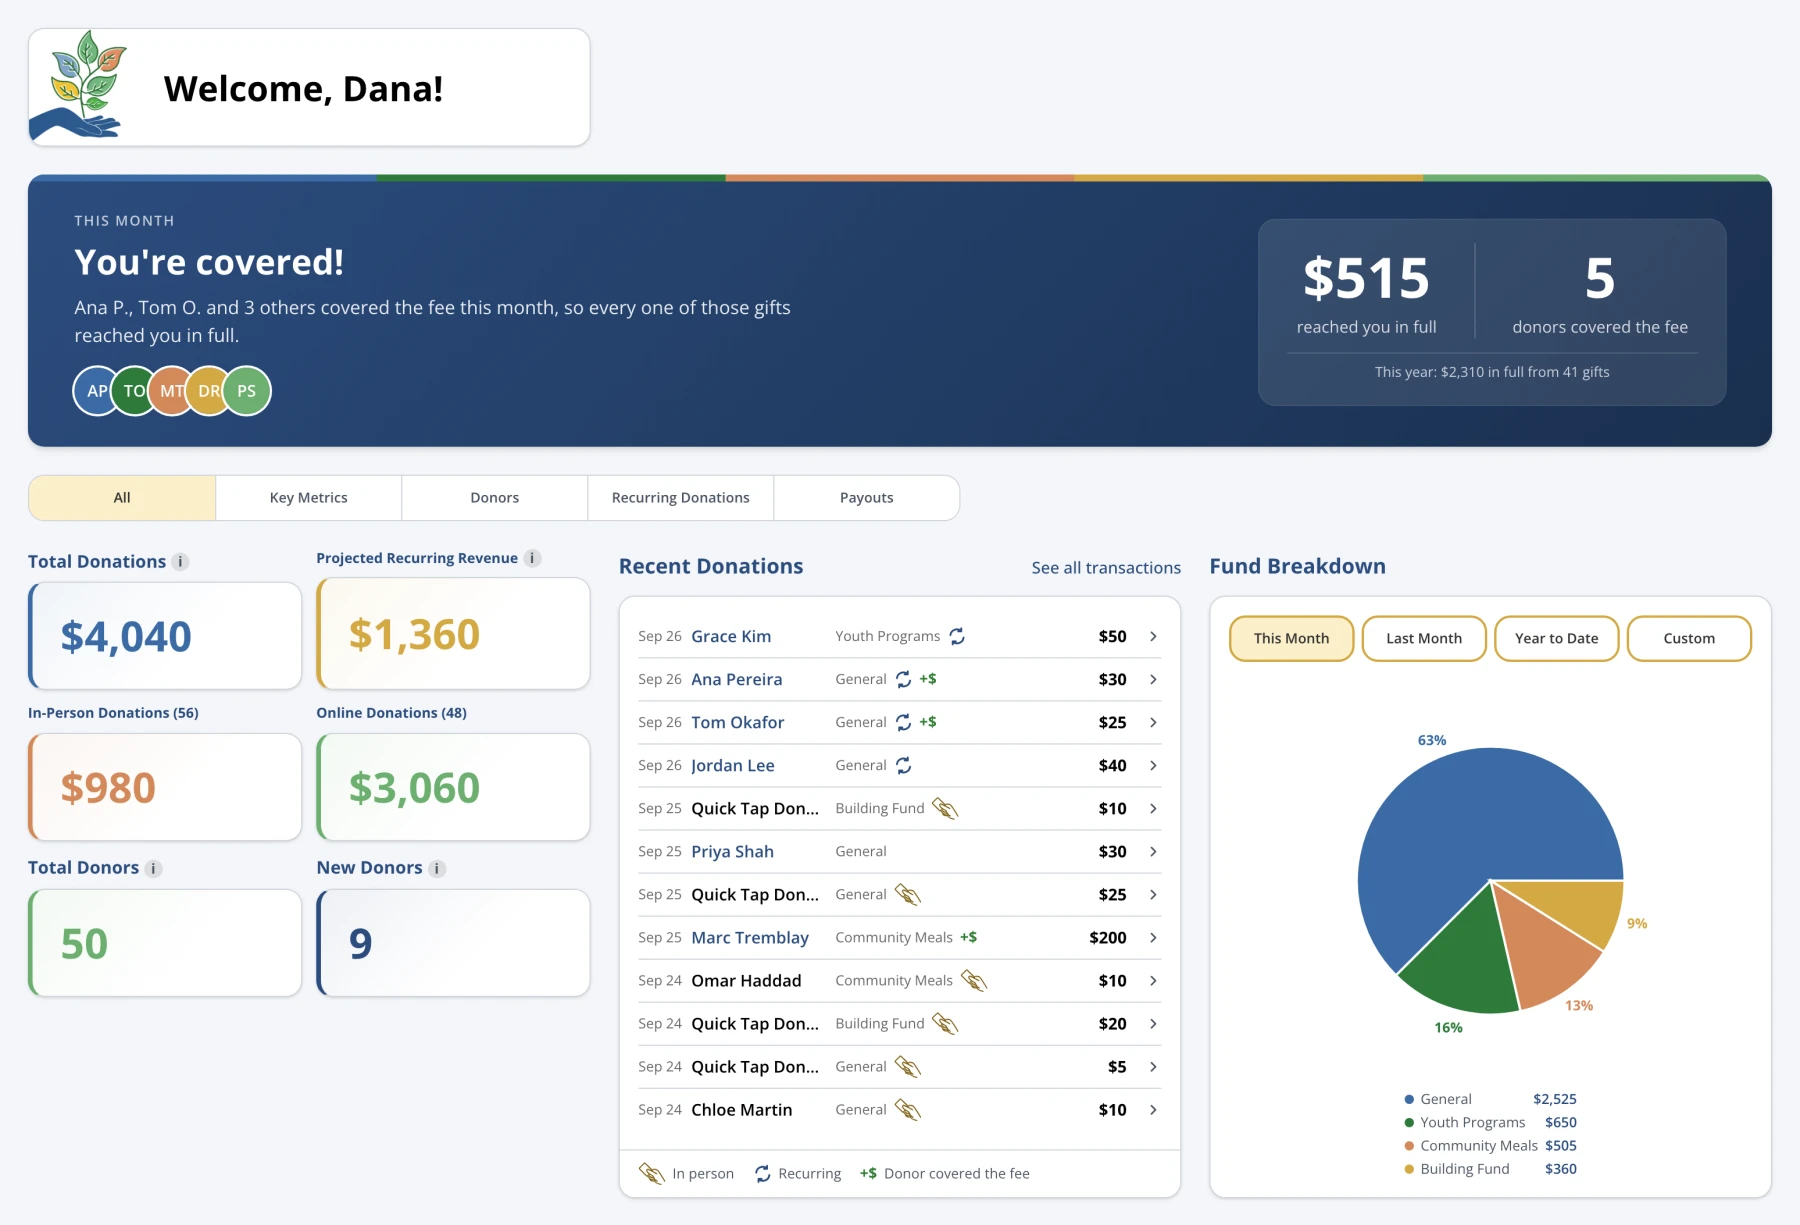
Task: Click the recurring icon on Jordan Lee row
Action: (903, 765)
